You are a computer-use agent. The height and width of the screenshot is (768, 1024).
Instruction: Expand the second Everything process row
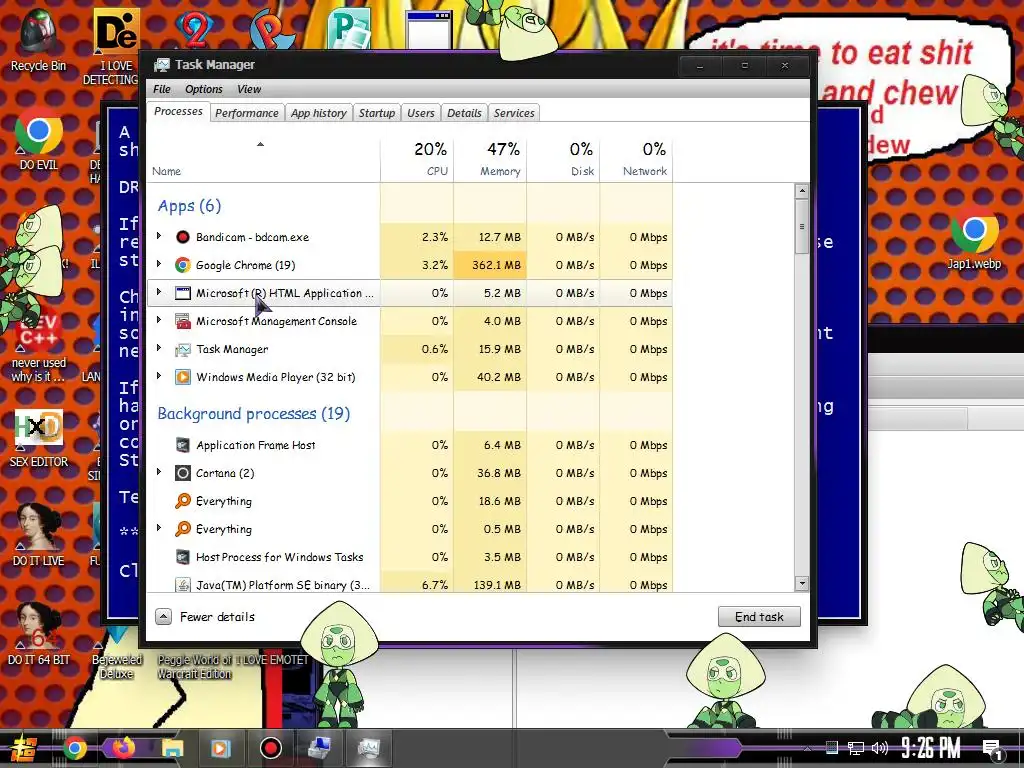click(159, 528)
